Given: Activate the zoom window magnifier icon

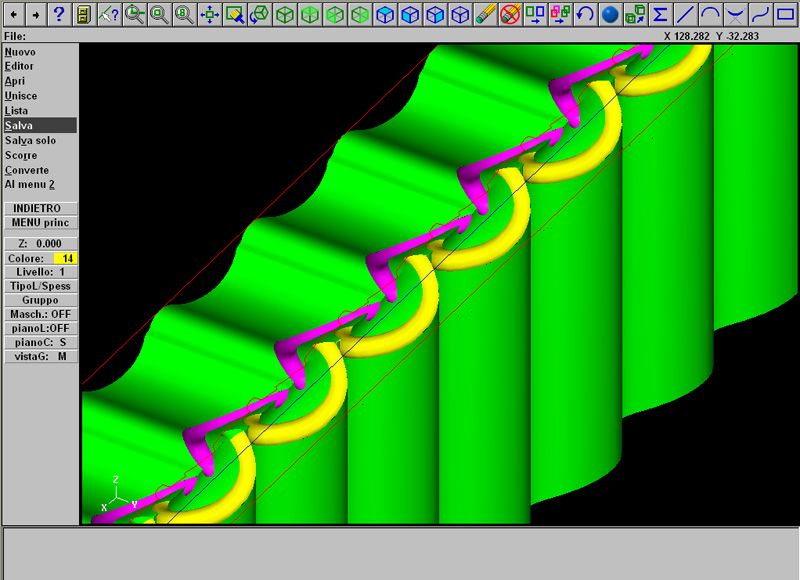Looking at the screenshot, I should (159, 15).
